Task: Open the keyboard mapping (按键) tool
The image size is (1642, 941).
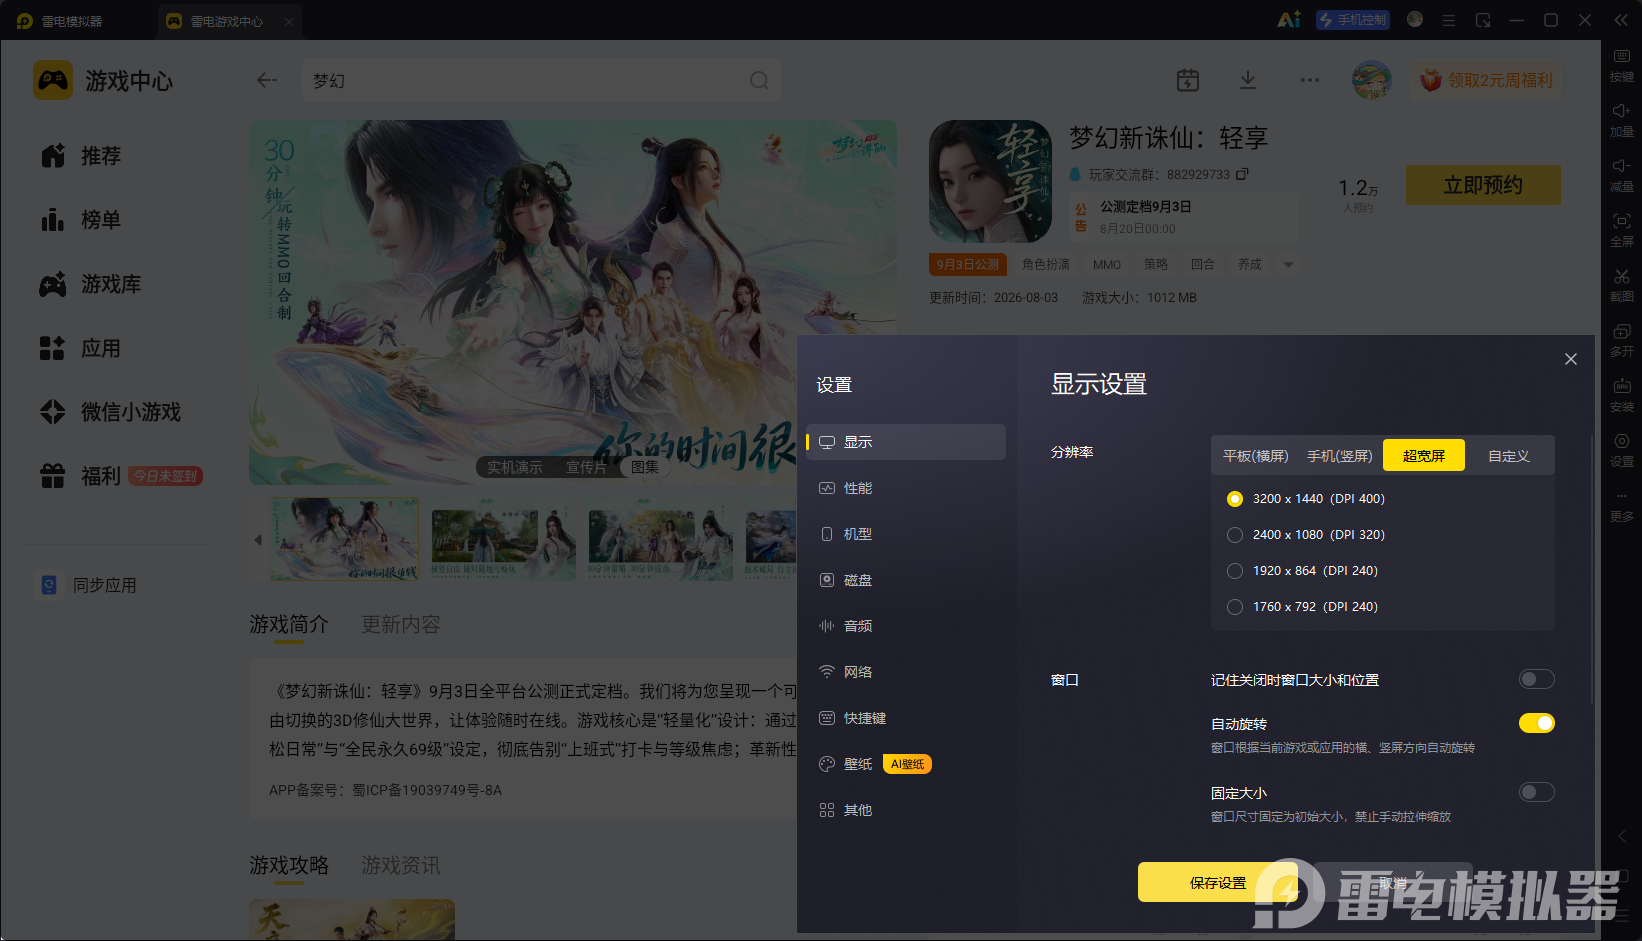Action: (1621, 64)
